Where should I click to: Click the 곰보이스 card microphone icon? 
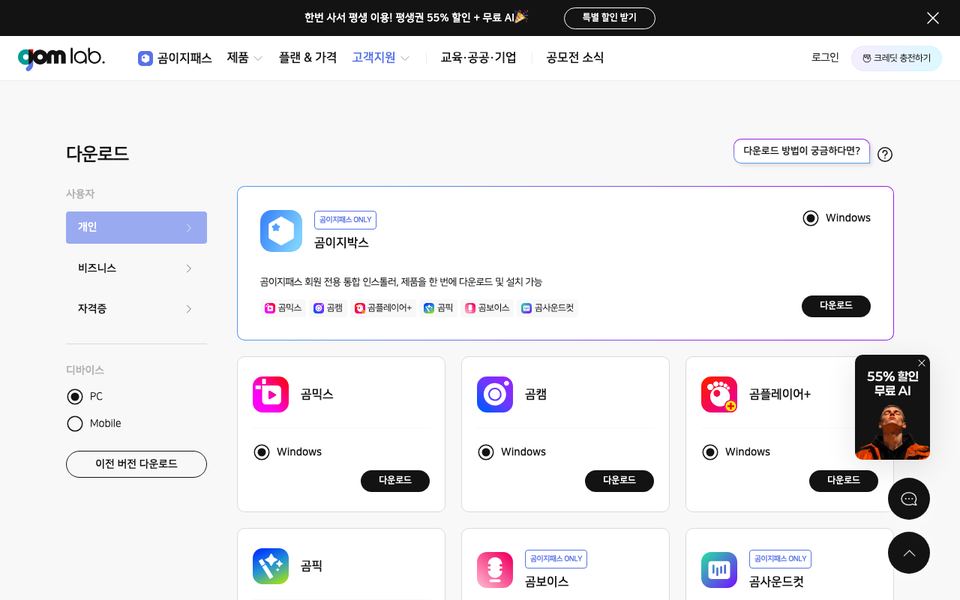pyautogui.click(x=495, y=569)
